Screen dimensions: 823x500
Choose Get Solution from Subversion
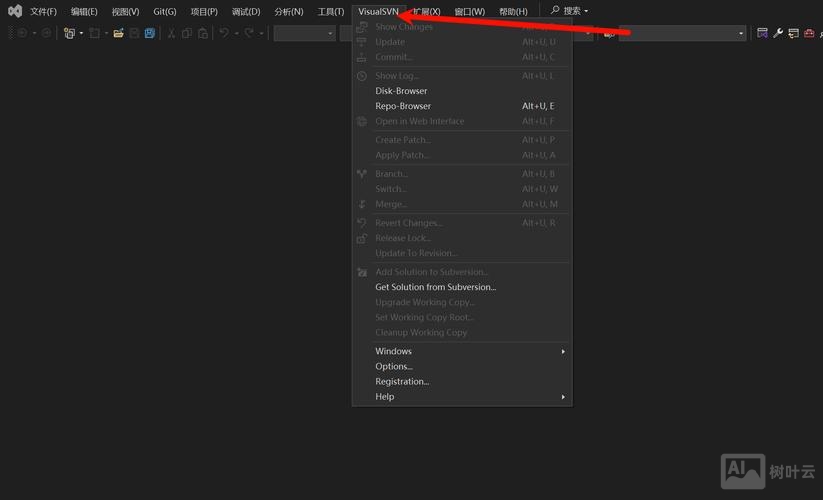pyautogui.click(x=435, y=287)
